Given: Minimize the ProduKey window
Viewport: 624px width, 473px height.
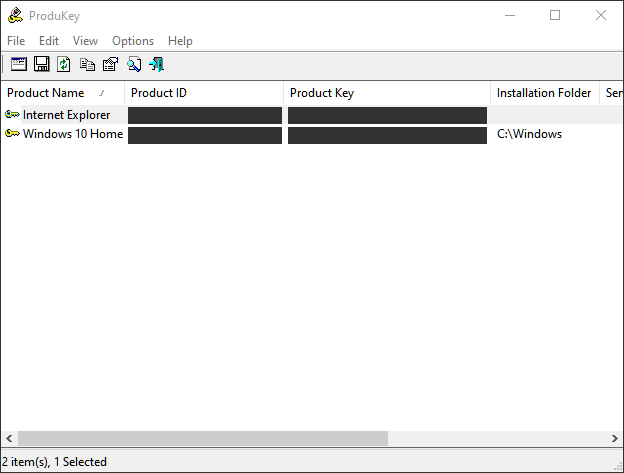Looking at the screenshot, I should coord(510,16).
